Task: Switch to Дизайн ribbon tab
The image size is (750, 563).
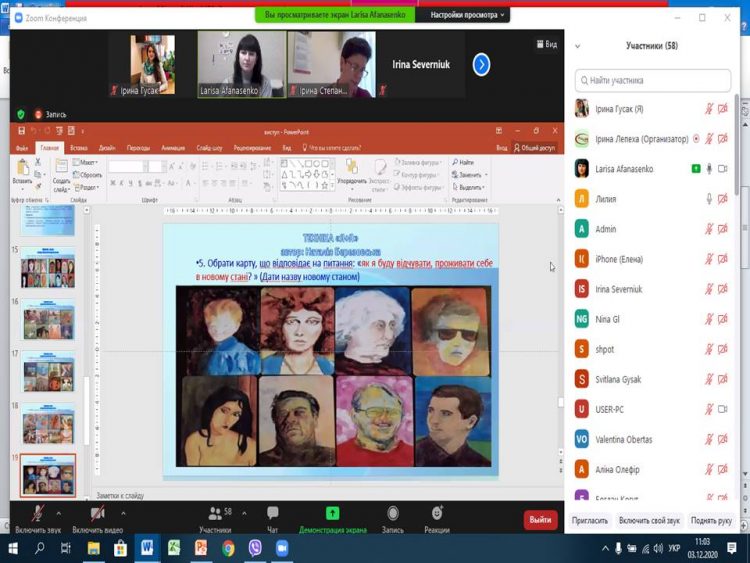Action: tap(107, 148)
